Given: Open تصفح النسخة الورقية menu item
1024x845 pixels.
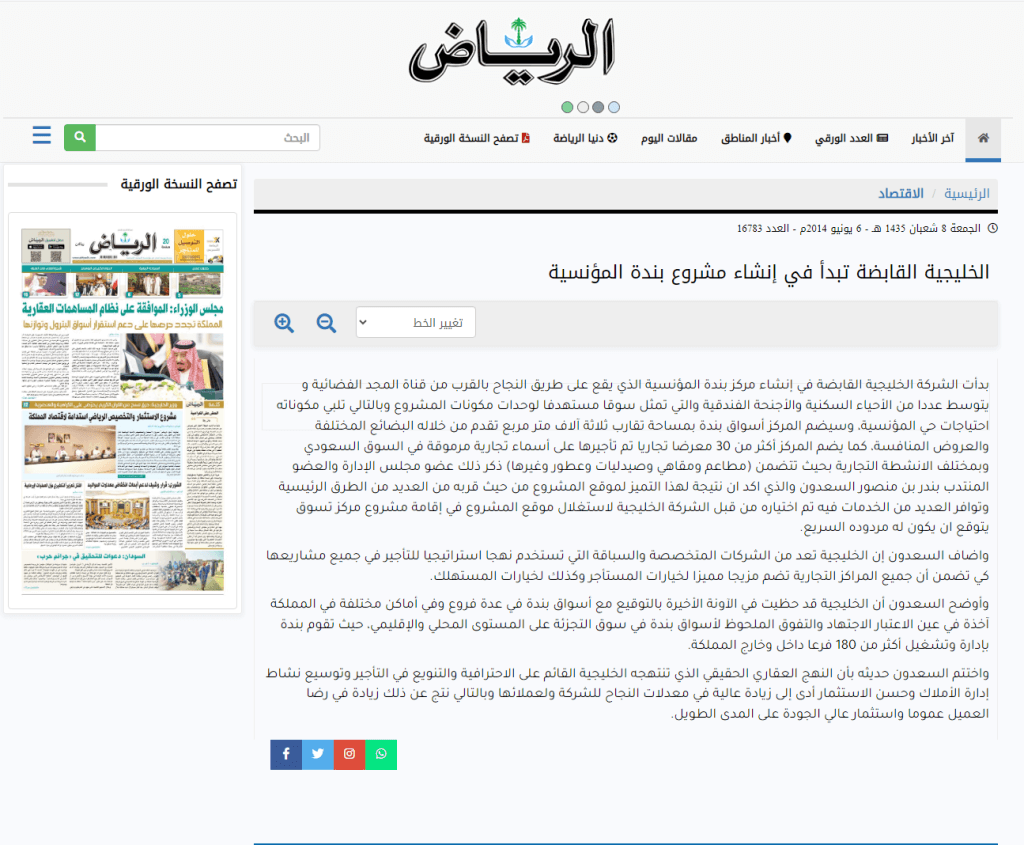Looking at the screenshot, I should [477, 138].
